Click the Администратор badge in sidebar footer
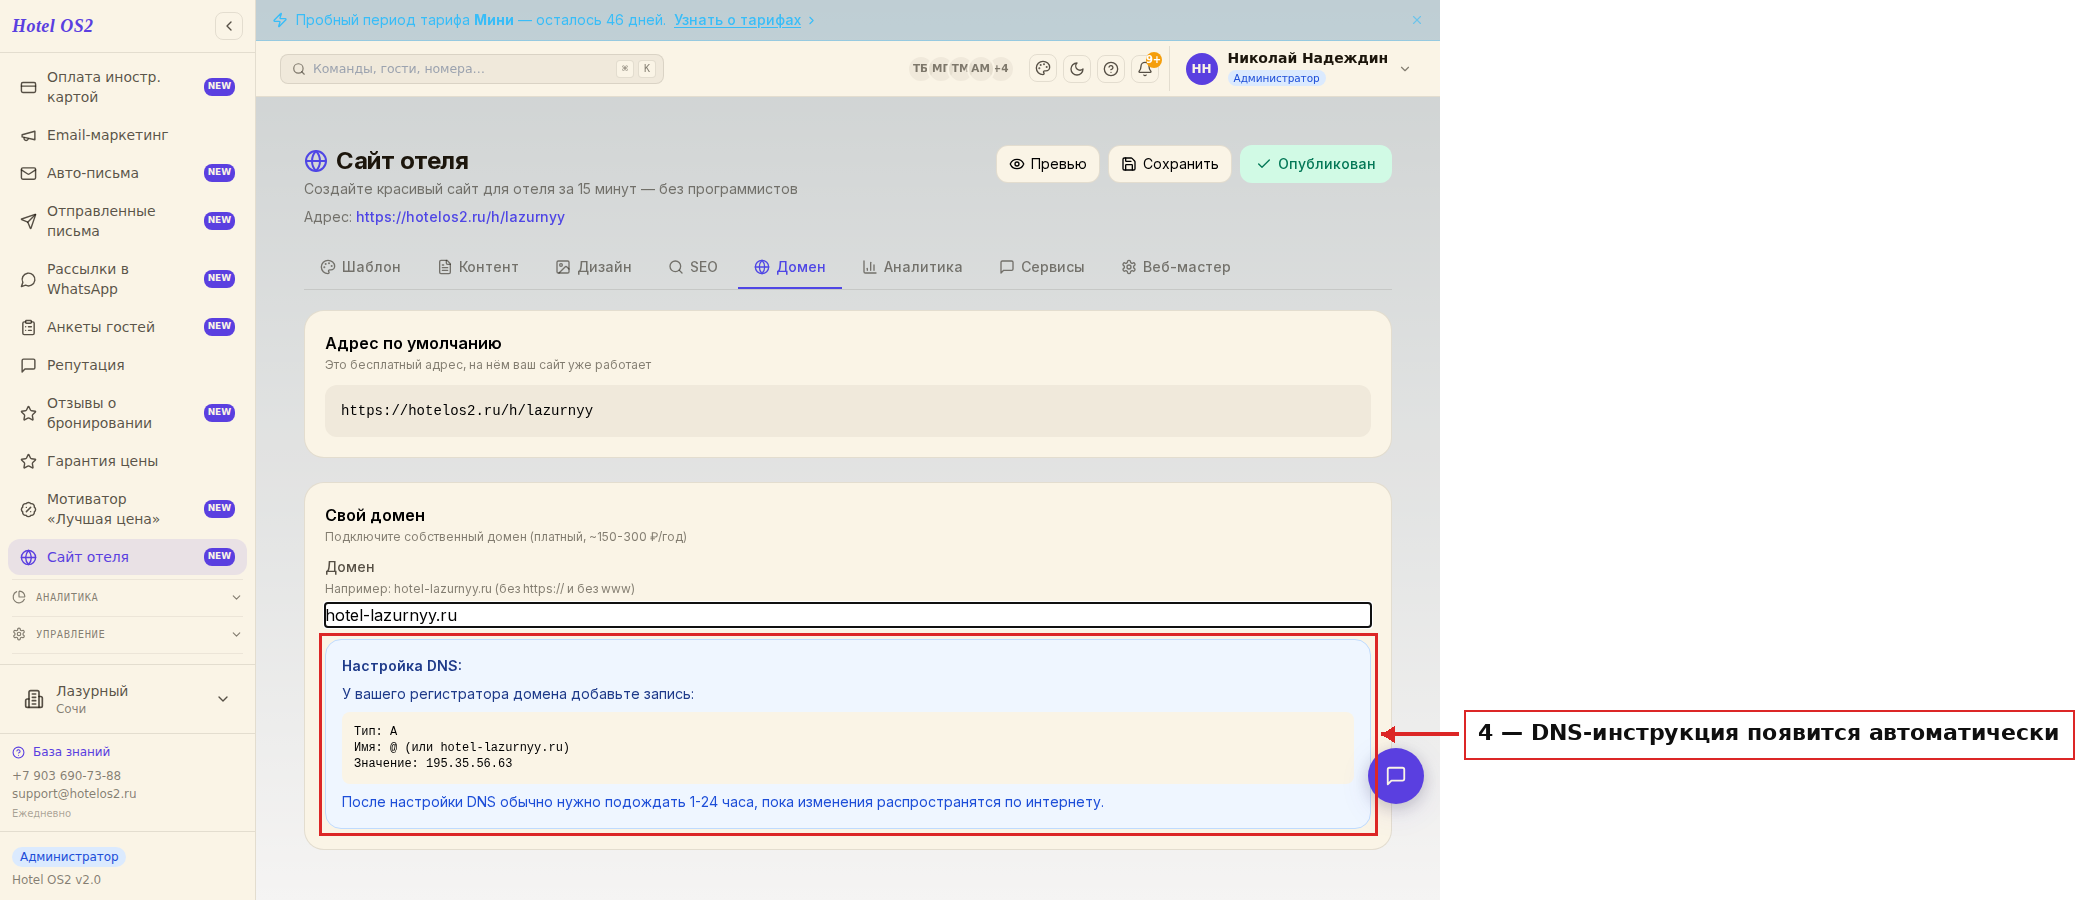 click(69, 857)
